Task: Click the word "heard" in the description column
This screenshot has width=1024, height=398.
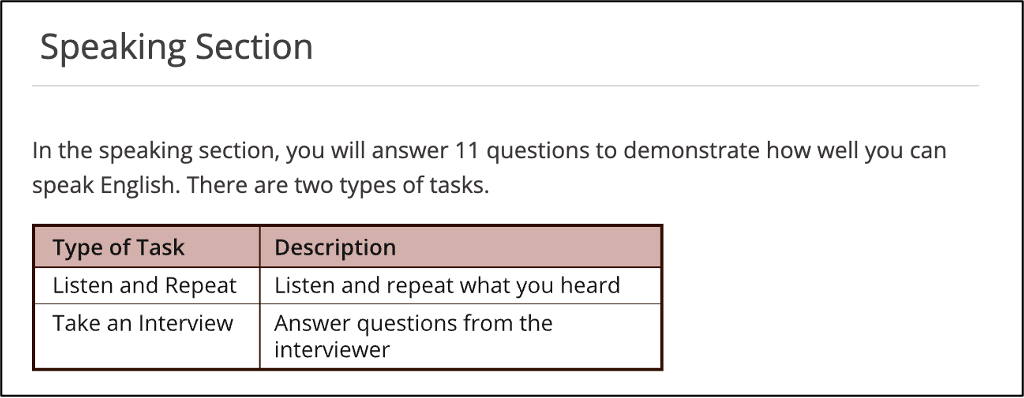Action: tap(590, 286)
